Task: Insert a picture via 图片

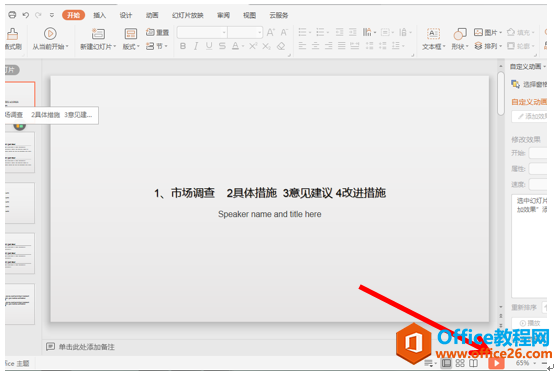Action: 487,32
